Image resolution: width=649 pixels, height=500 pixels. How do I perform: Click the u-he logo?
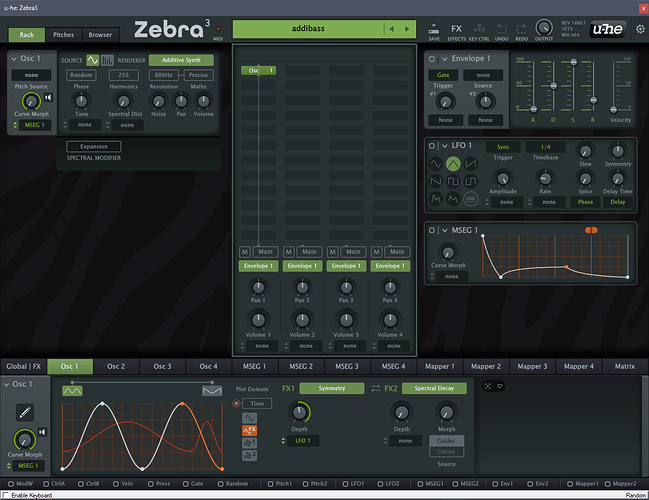(x=607, y=29)
